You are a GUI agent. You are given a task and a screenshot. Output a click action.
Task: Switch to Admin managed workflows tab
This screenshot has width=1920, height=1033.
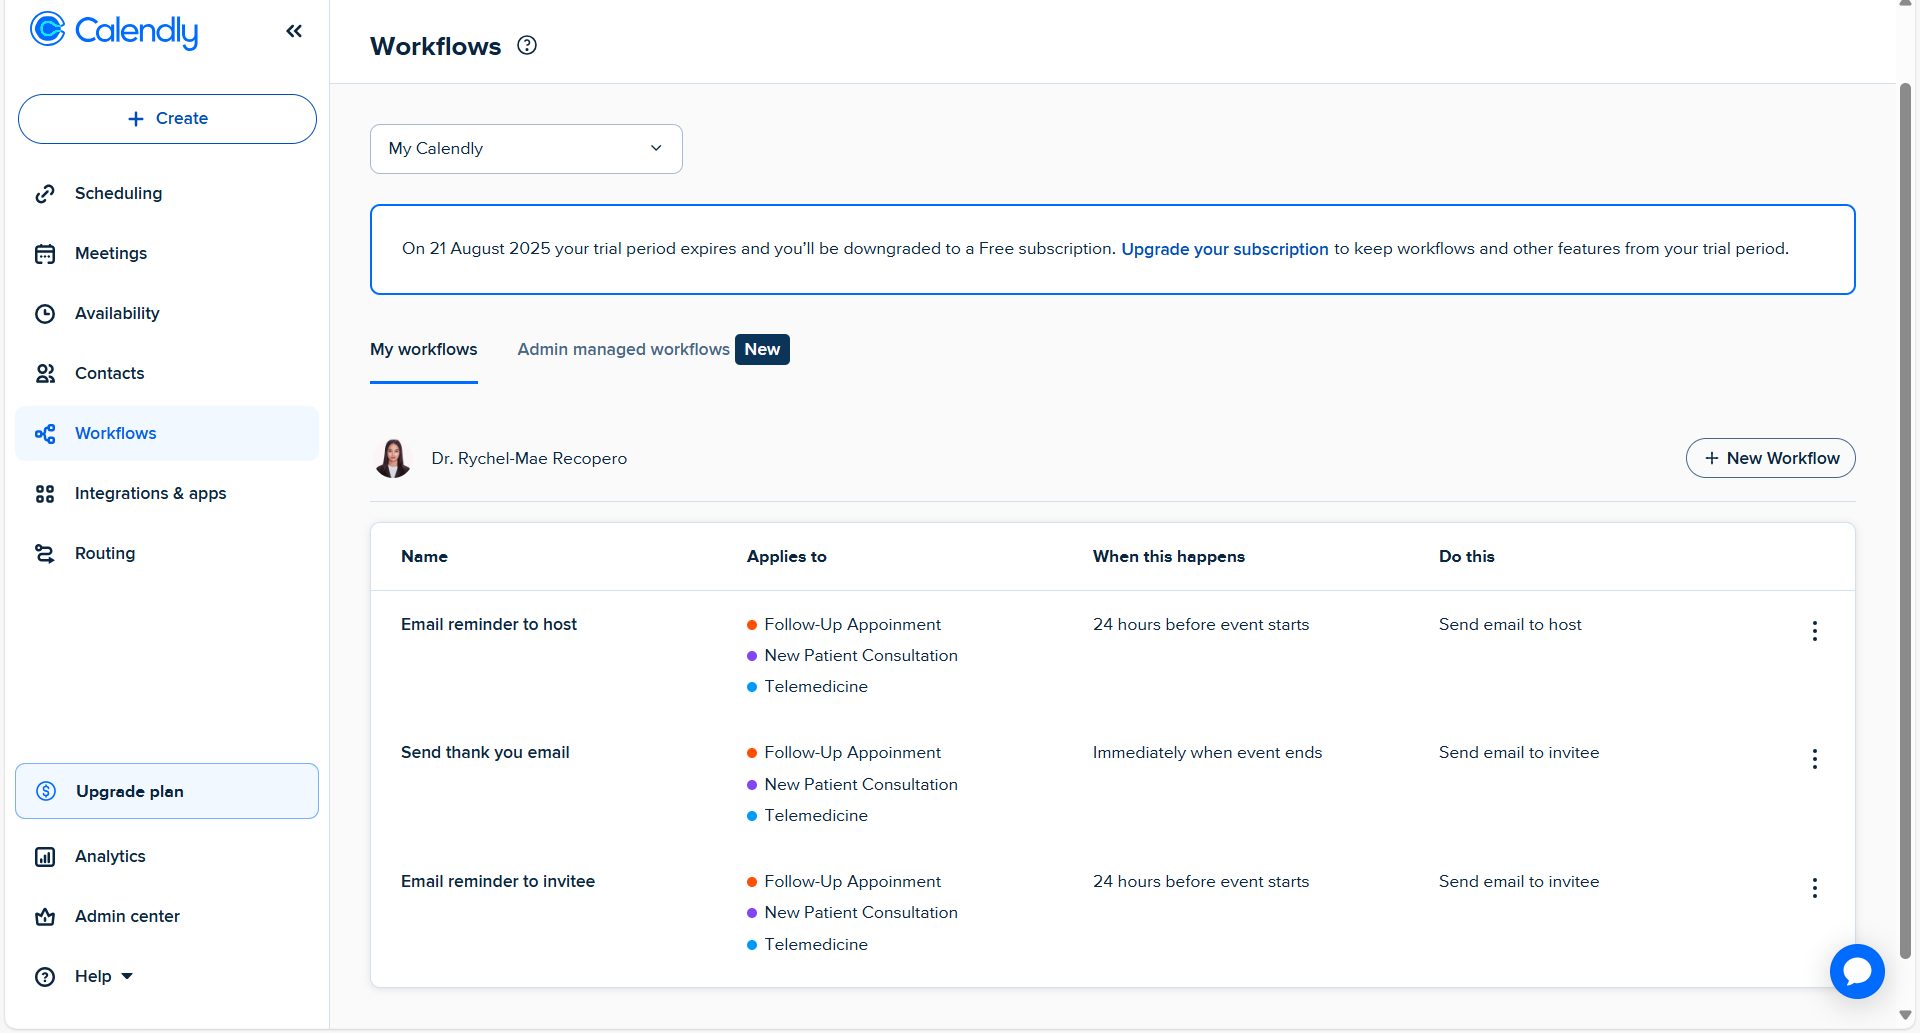(624, 349)
